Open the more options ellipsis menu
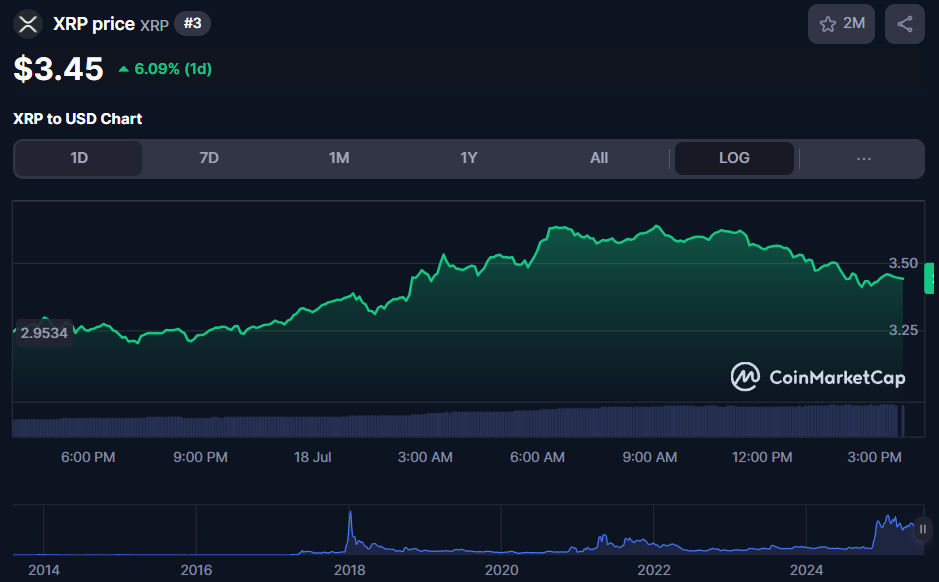Screen dimensions: 939x582 click(x=864, y=158)
